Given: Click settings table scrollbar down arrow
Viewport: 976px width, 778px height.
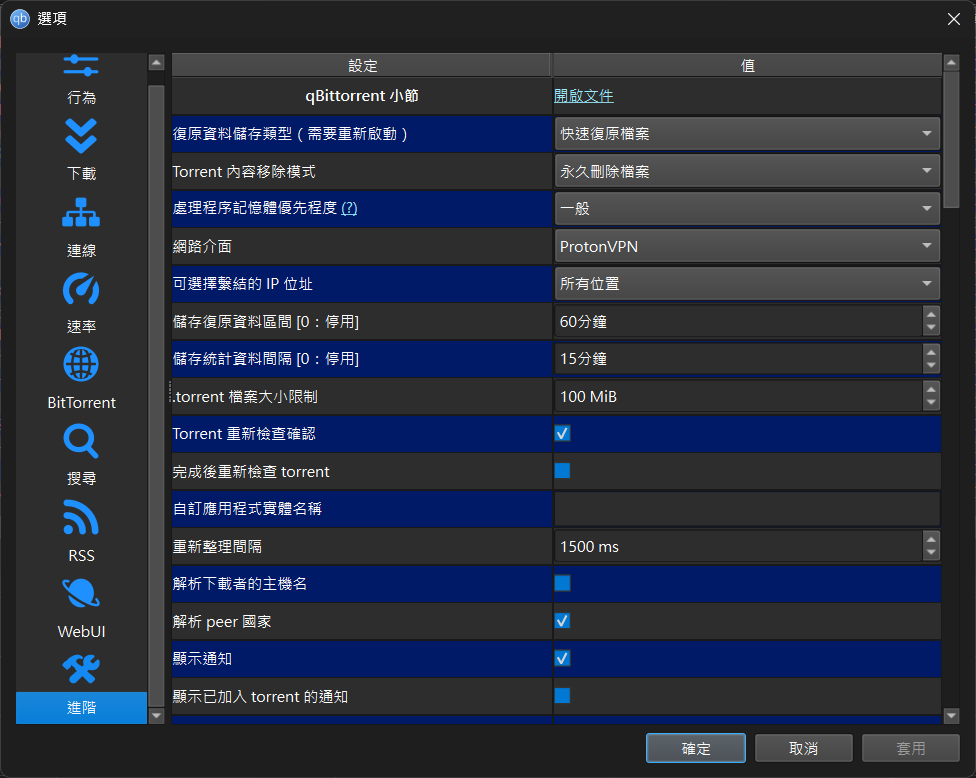Looking at the screenshot, I should click(x=951, y=716).
